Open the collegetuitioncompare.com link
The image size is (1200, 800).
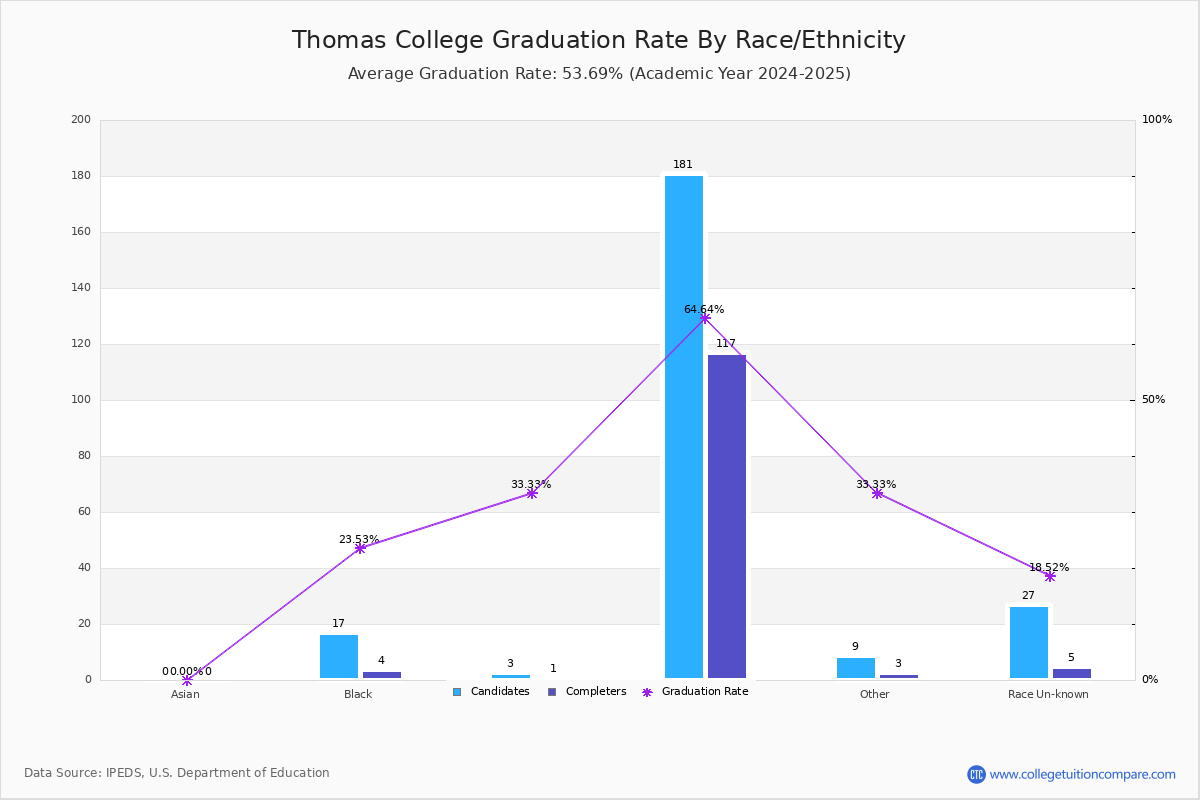pos(1082,774)
